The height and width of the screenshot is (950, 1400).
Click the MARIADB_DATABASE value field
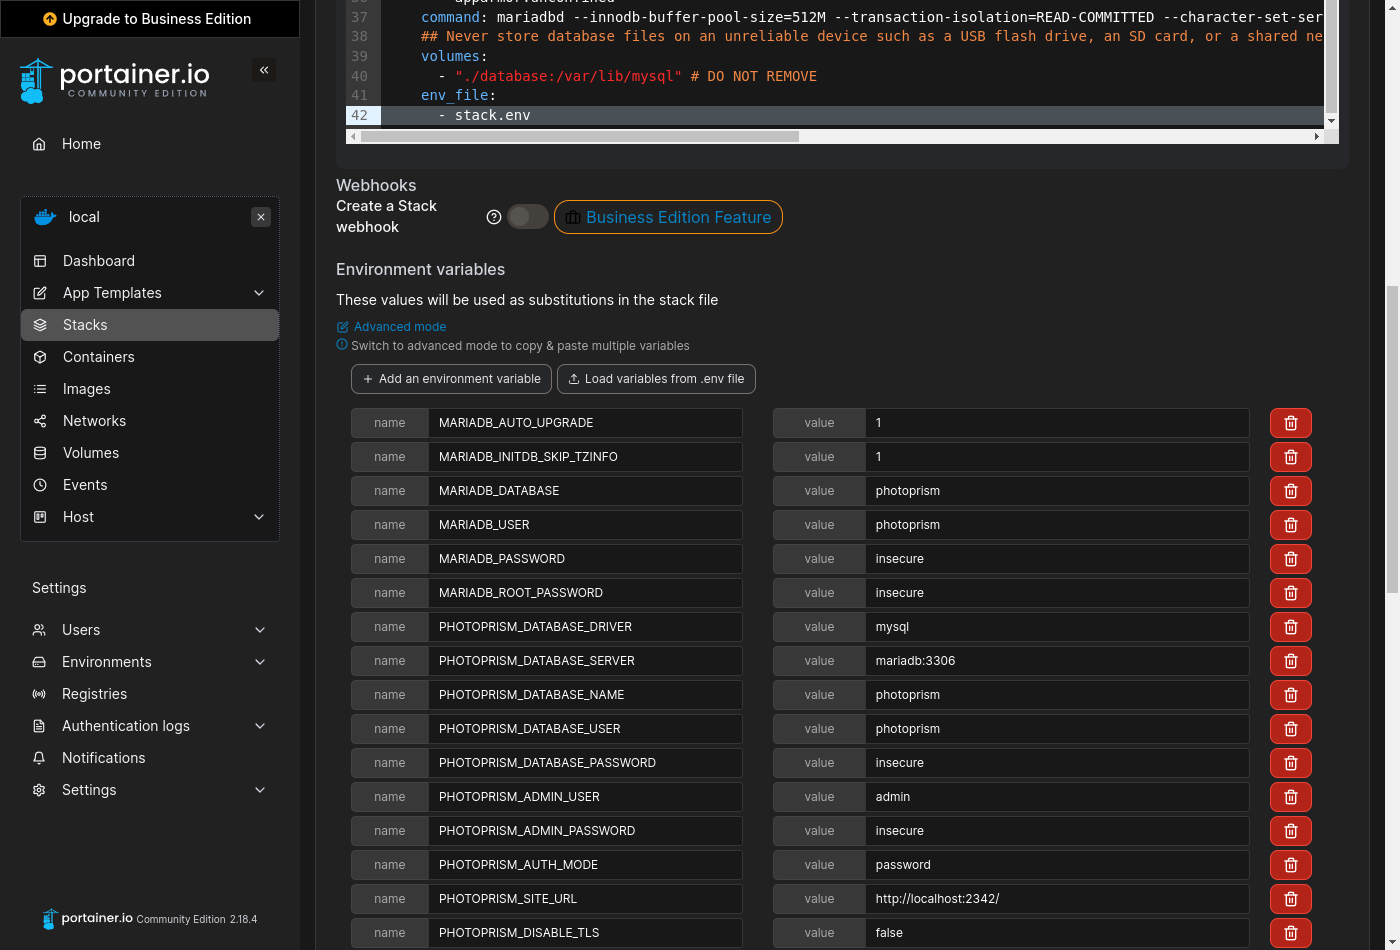(1057, 490)
